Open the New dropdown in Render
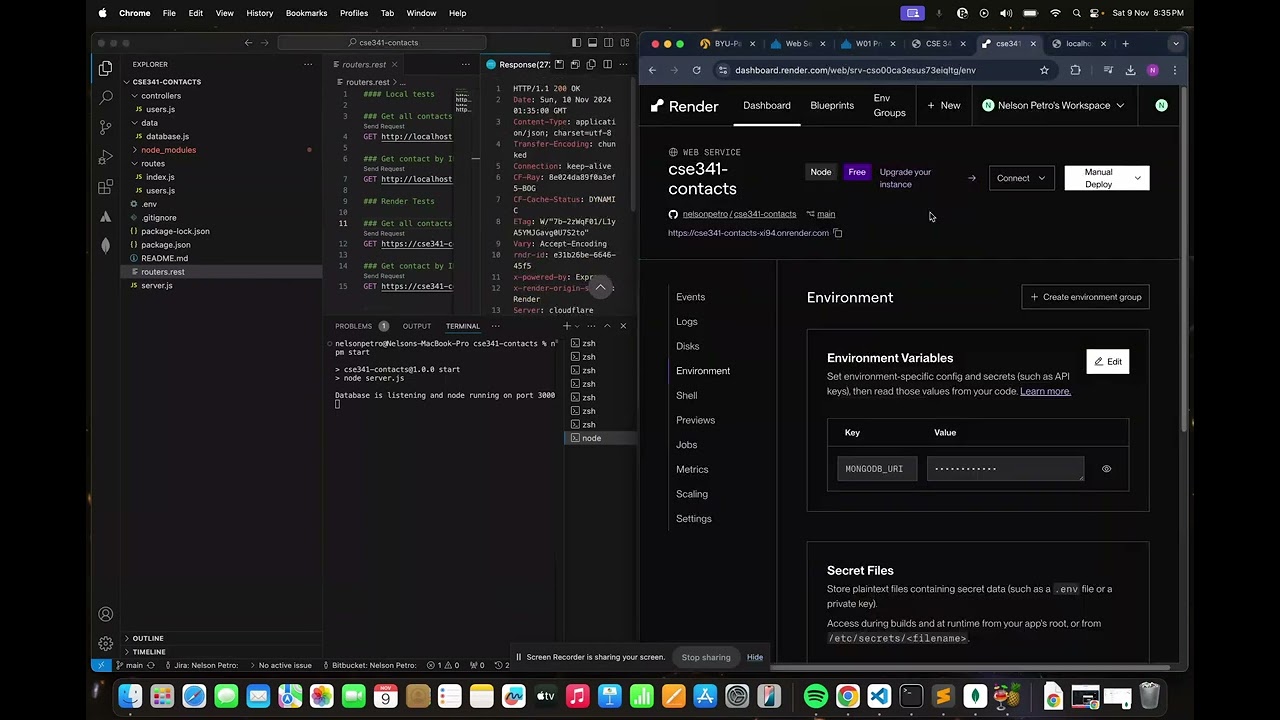This screenshot has width=1280, height=720. pos(944,105)
